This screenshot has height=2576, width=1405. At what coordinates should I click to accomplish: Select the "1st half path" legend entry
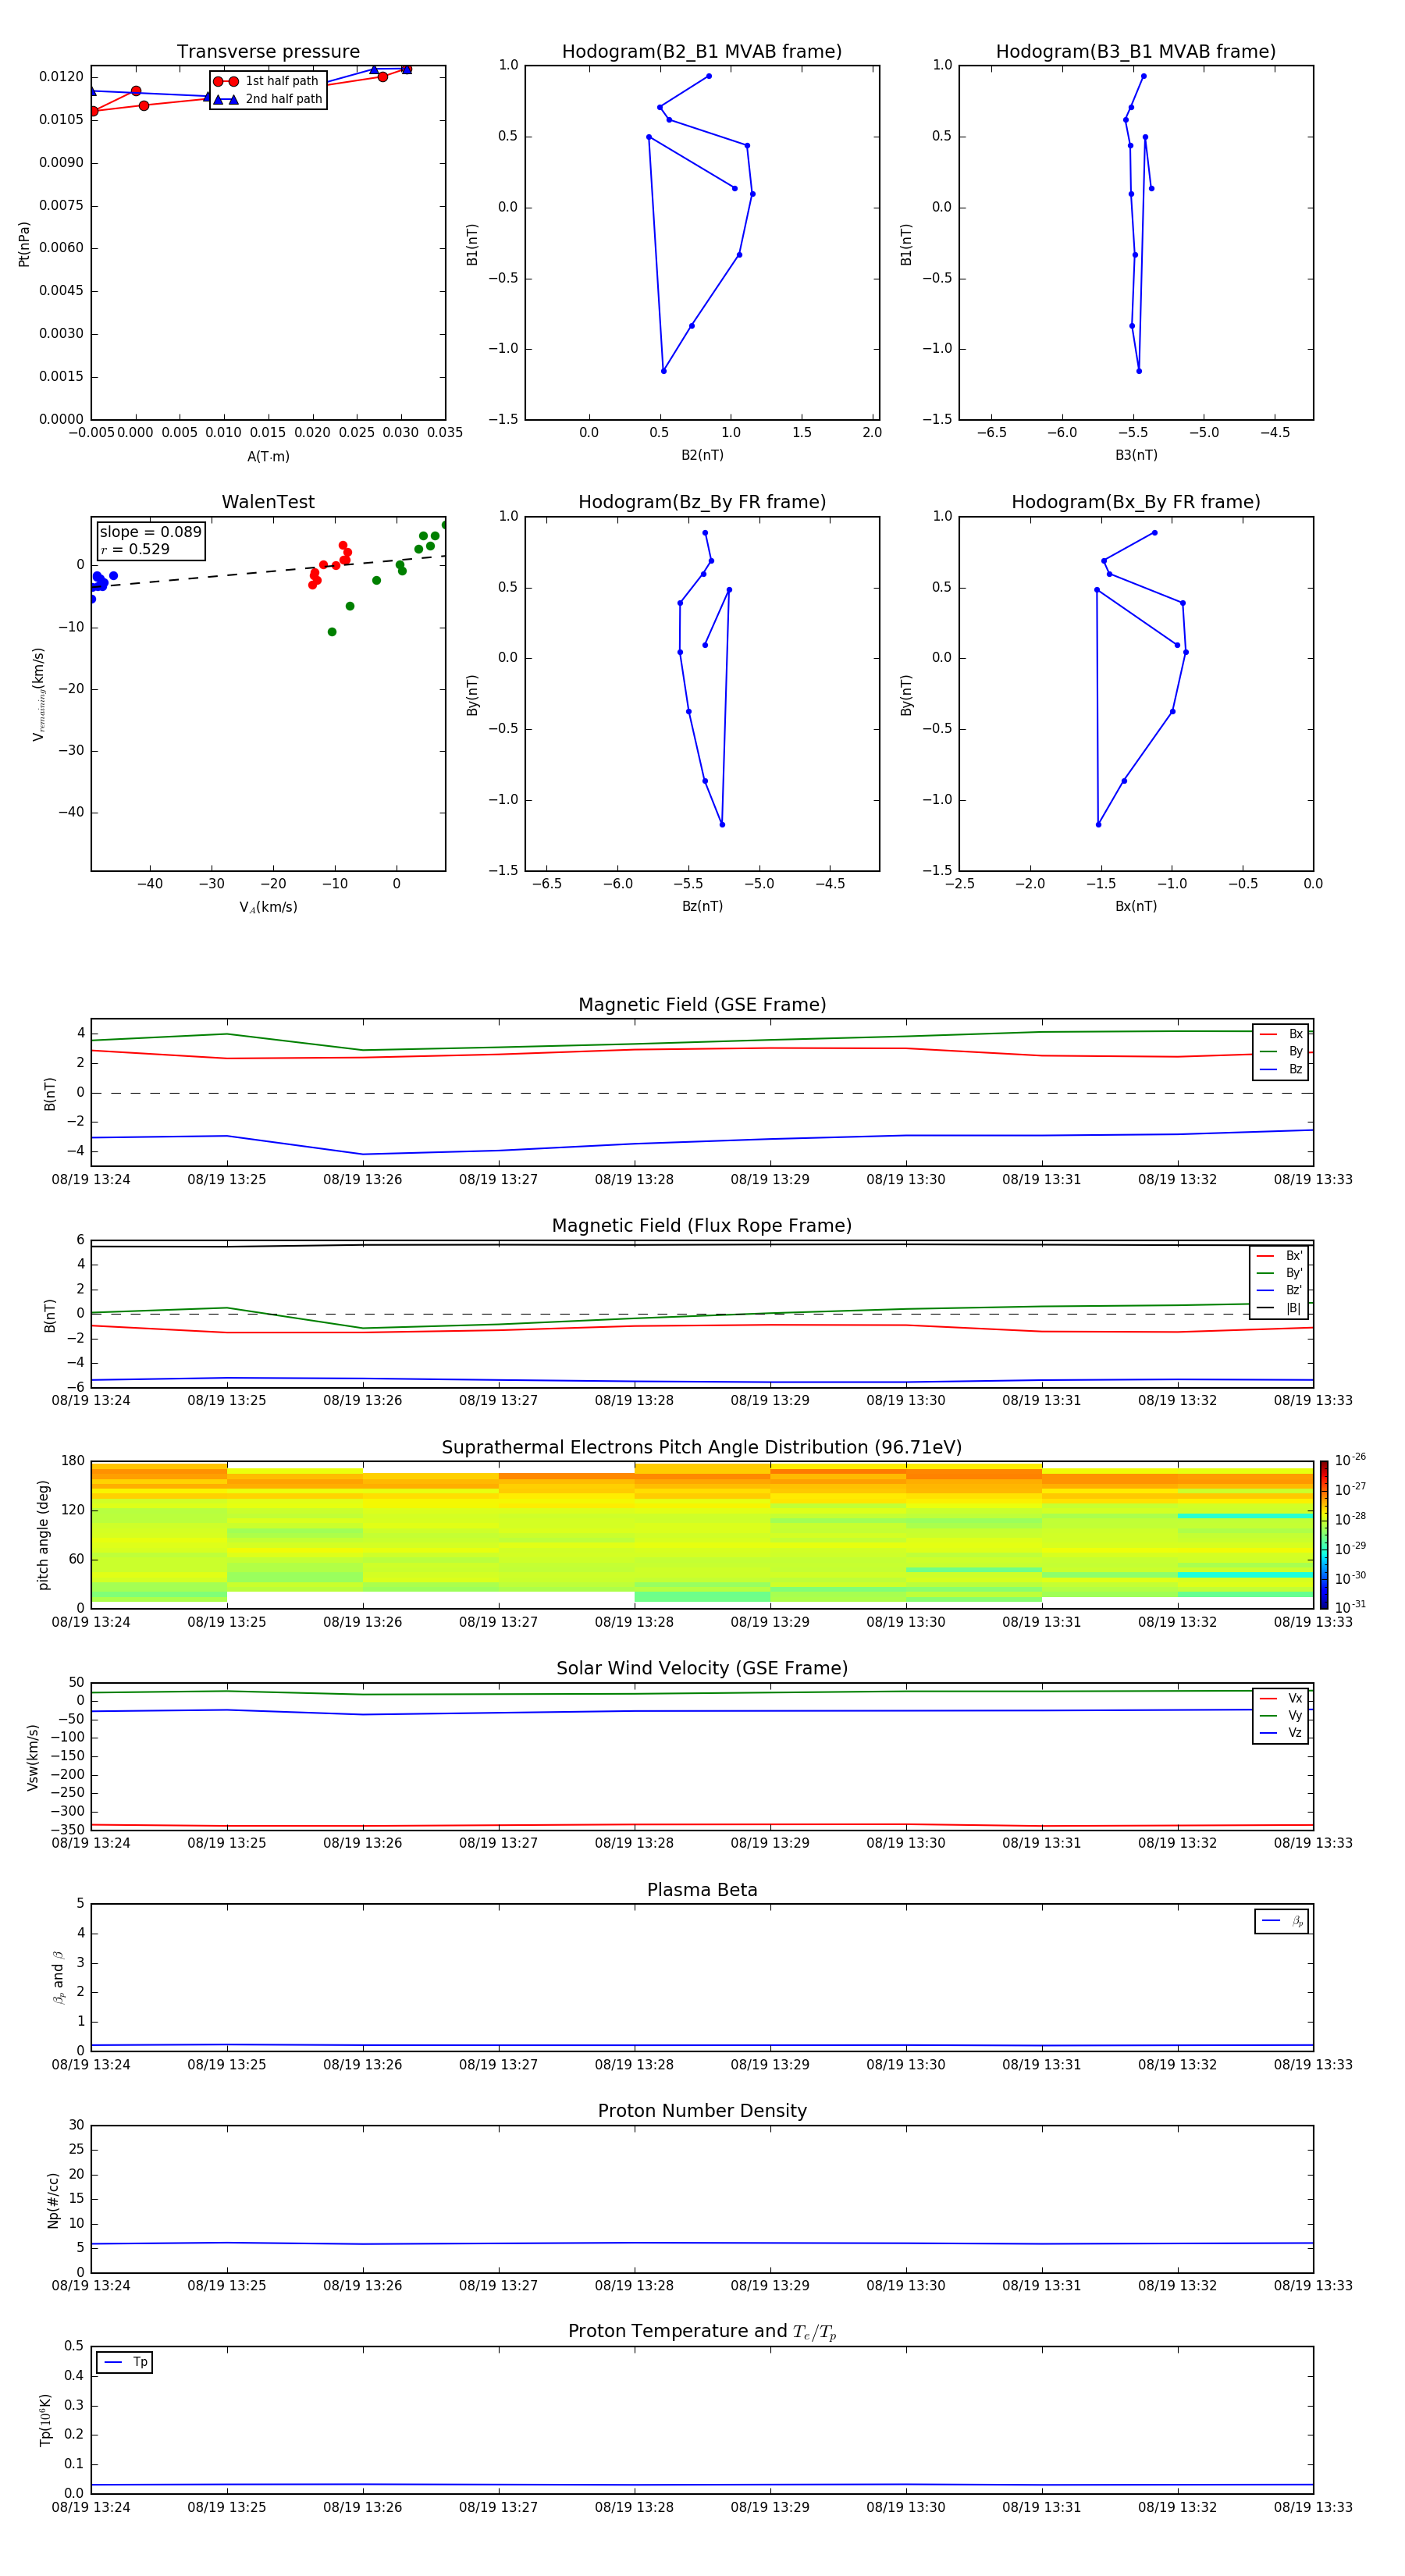[x=267, y=81]
